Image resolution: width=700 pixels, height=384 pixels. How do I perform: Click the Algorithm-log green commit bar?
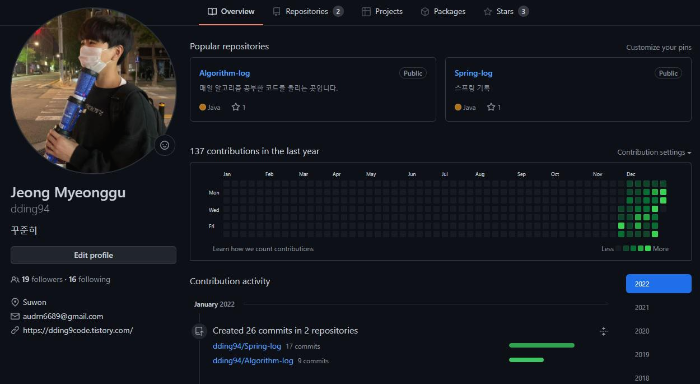click(x=526, y=360)
